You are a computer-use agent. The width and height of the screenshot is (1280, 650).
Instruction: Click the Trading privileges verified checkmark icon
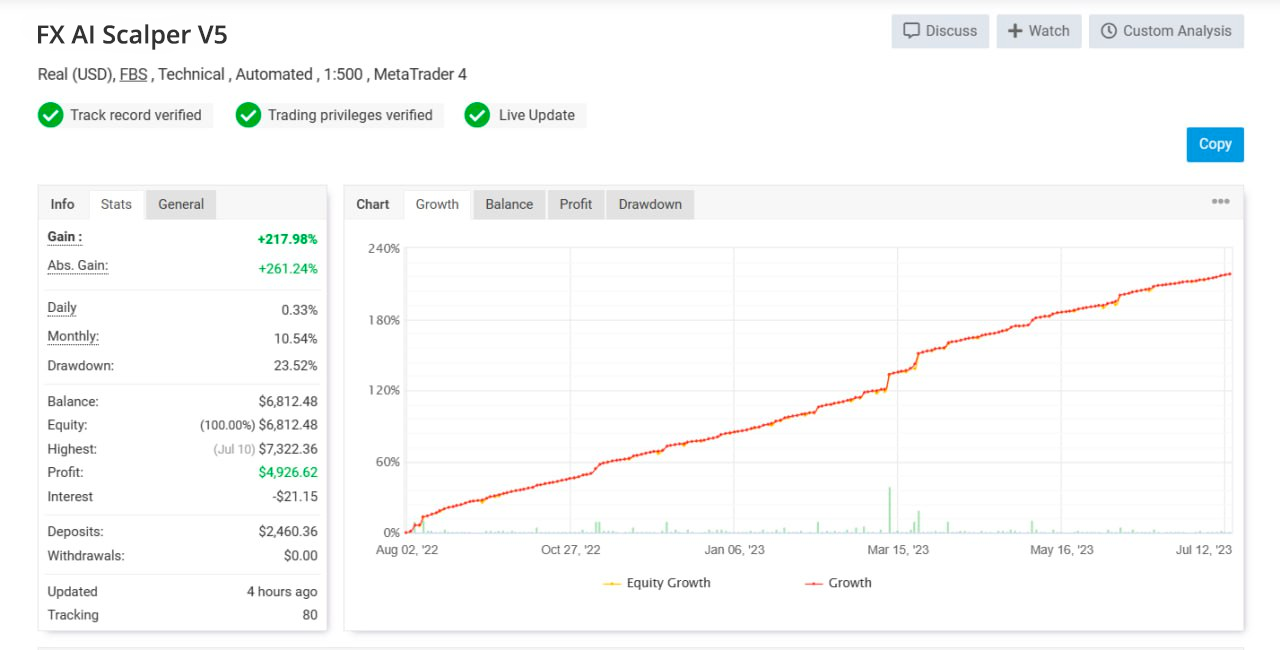click(248, 115)
